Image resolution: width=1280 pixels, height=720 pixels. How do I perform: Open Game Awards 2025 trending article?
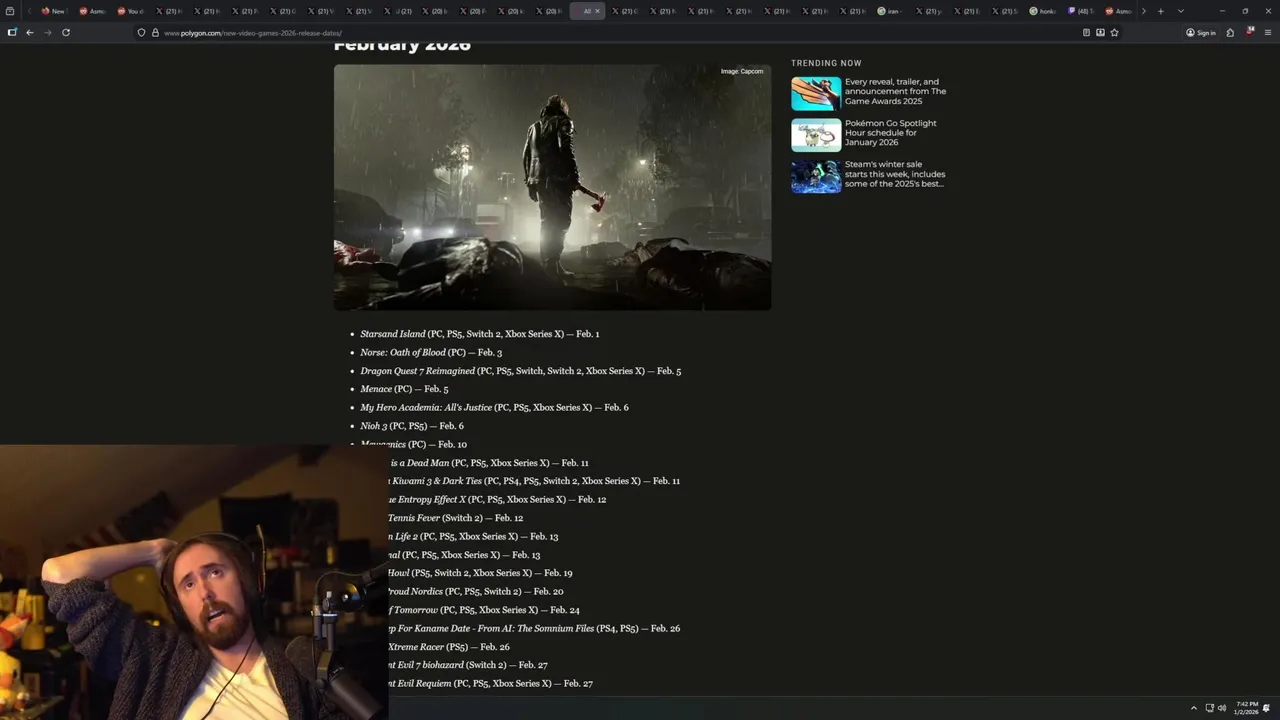[x=895, y=91]
